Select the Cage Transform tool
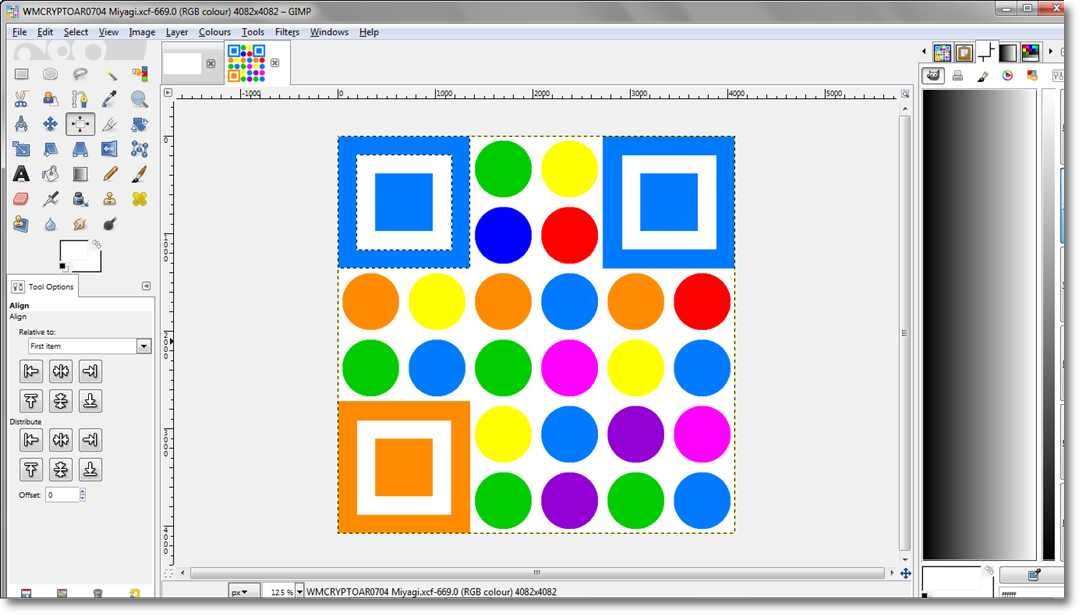This screenshot has height=615, width=1080. point(139,149)
